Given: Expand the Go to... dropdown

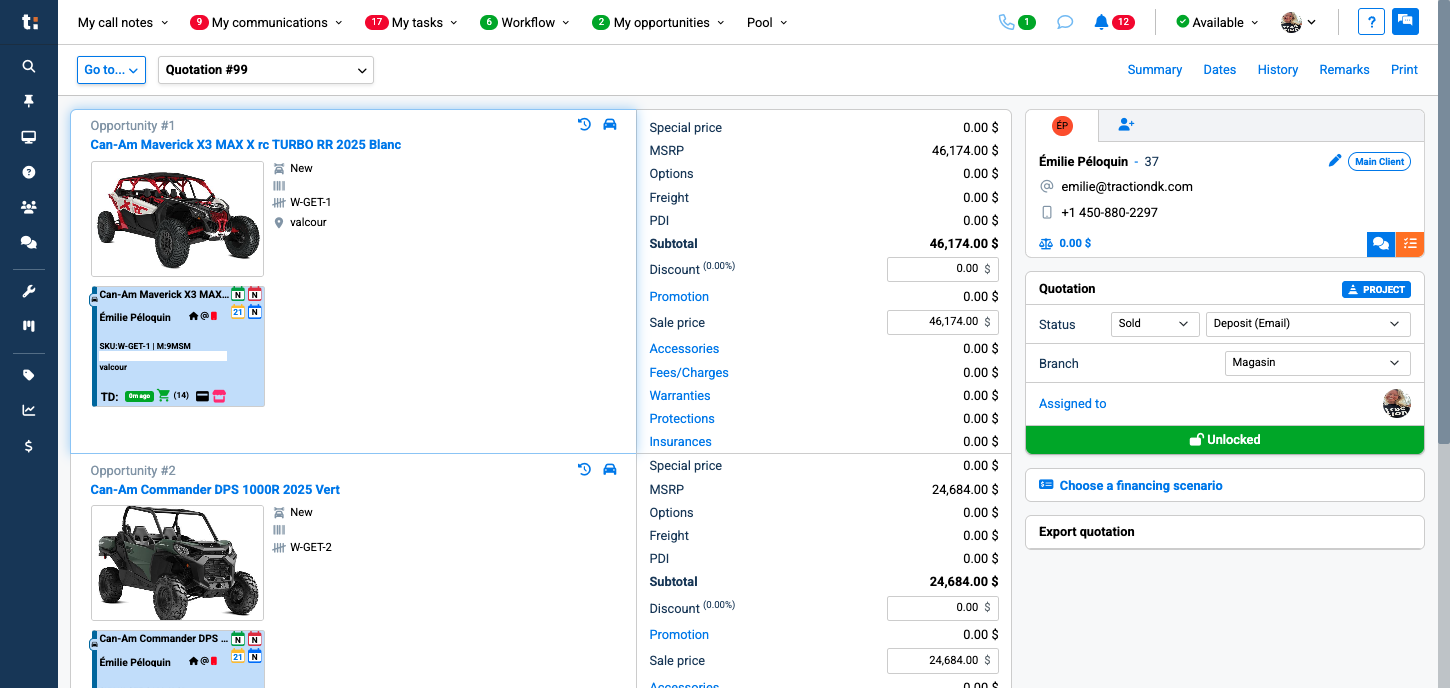Looking at the screenshot, I should pos(112,70).
